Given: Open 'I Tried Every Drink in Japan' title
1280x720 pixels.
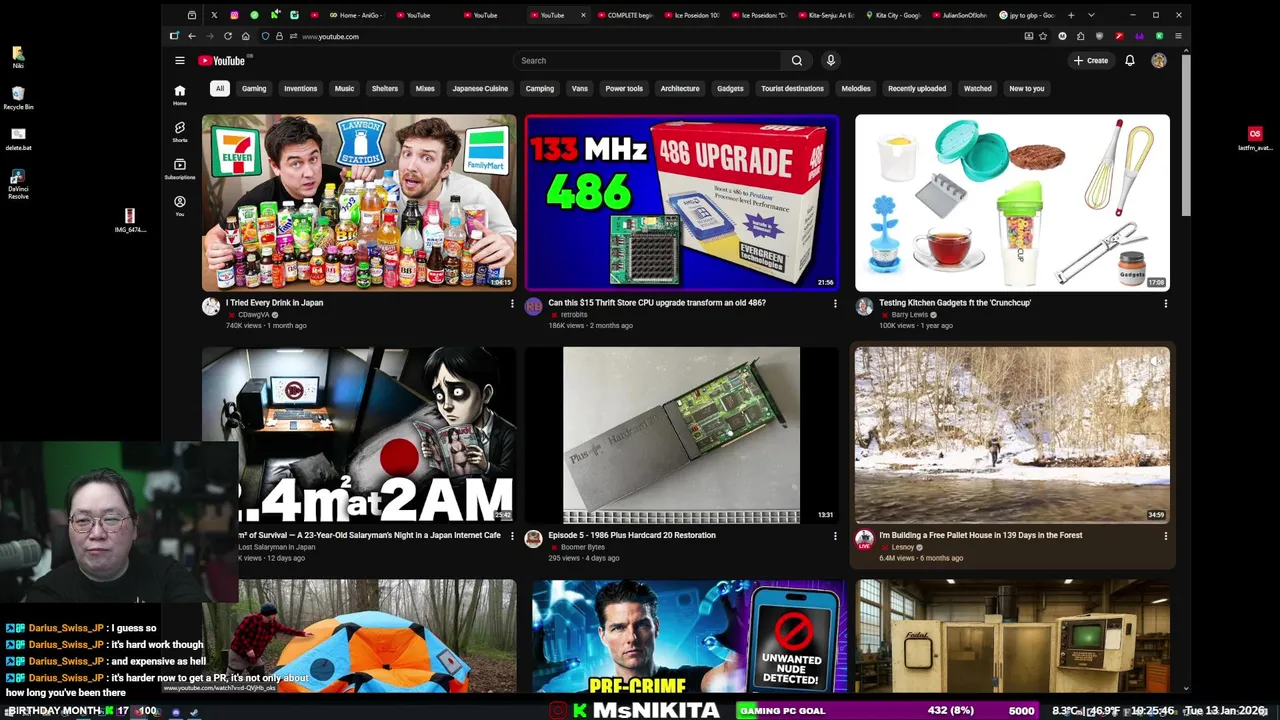Looking at the screenshot, I should click(274, 303).
